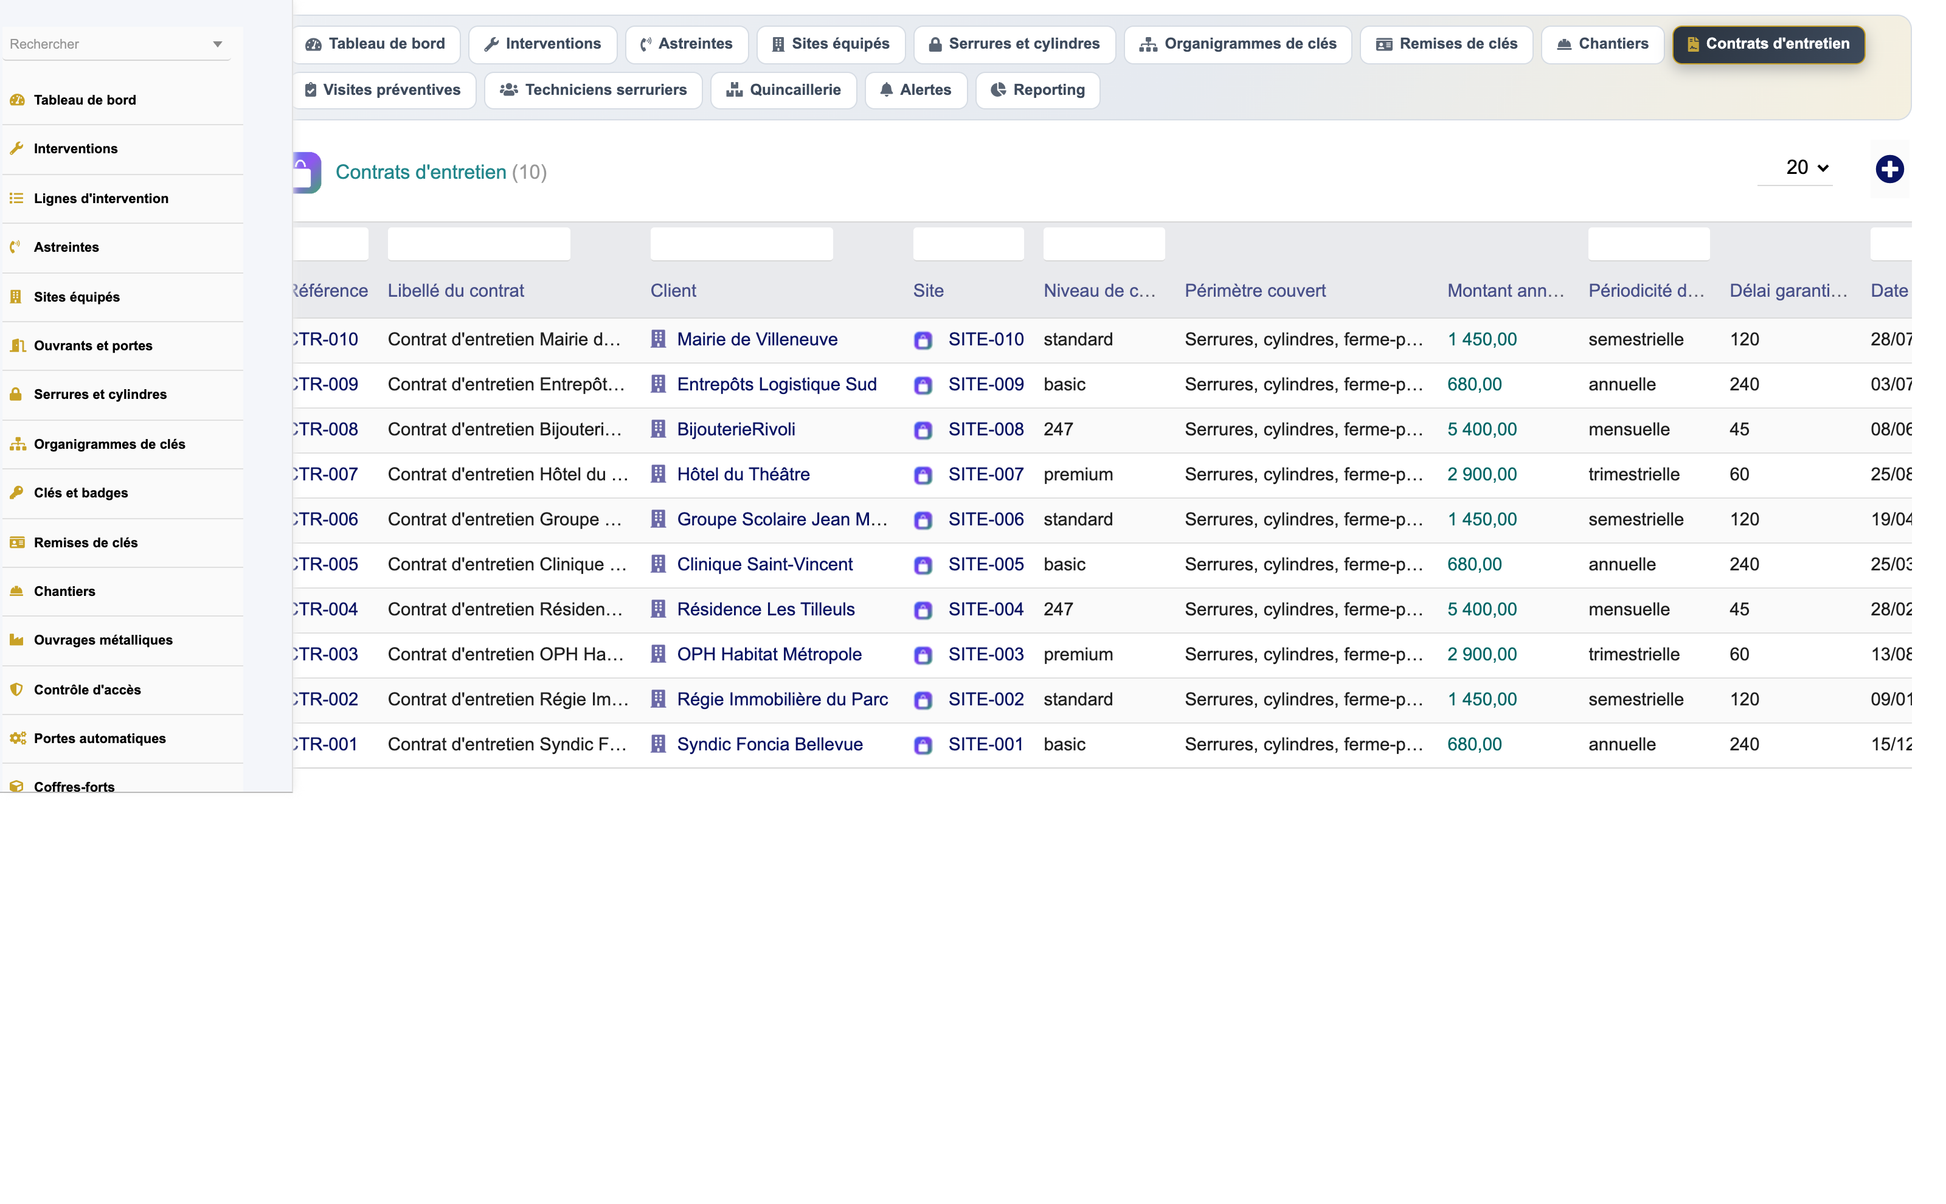Click the Interventions wrench icon in sidebar
Image resolution: width=1946 pixels, height=1204 pixels.
[17, 149]
